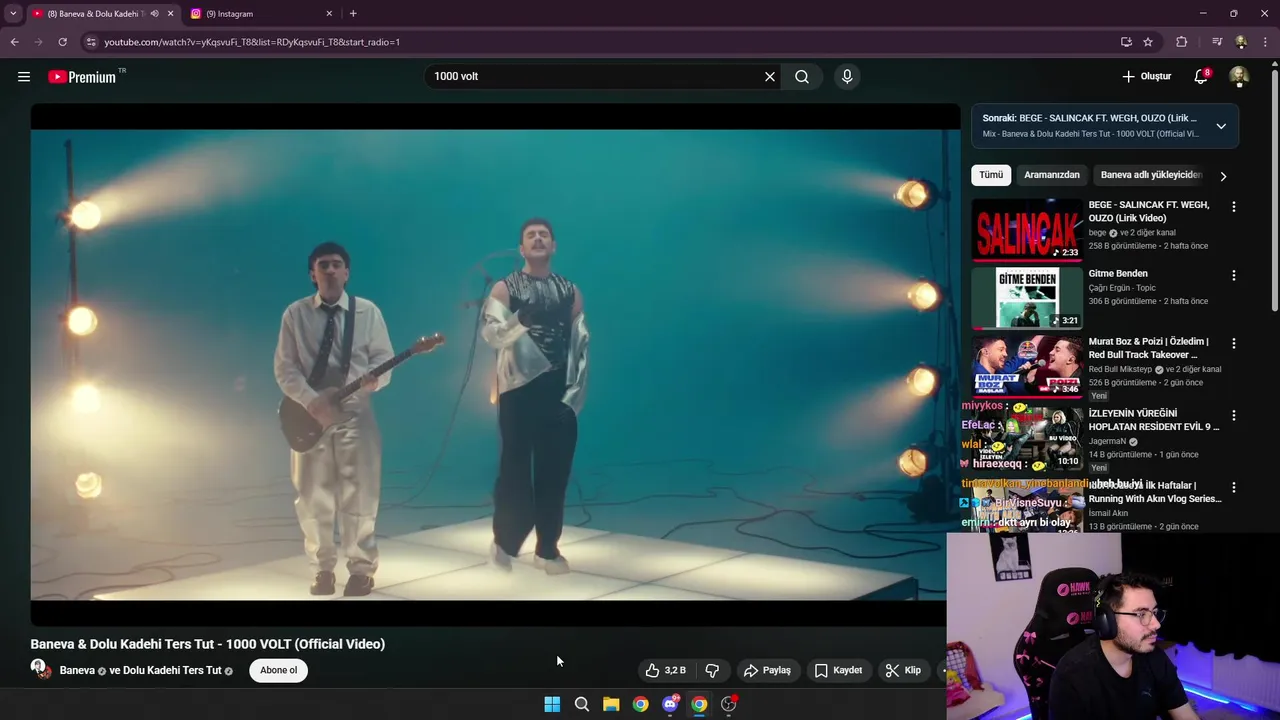
Task: Open Dolu Kadehi Ters Tut channel link
Action: pos(172,670)
